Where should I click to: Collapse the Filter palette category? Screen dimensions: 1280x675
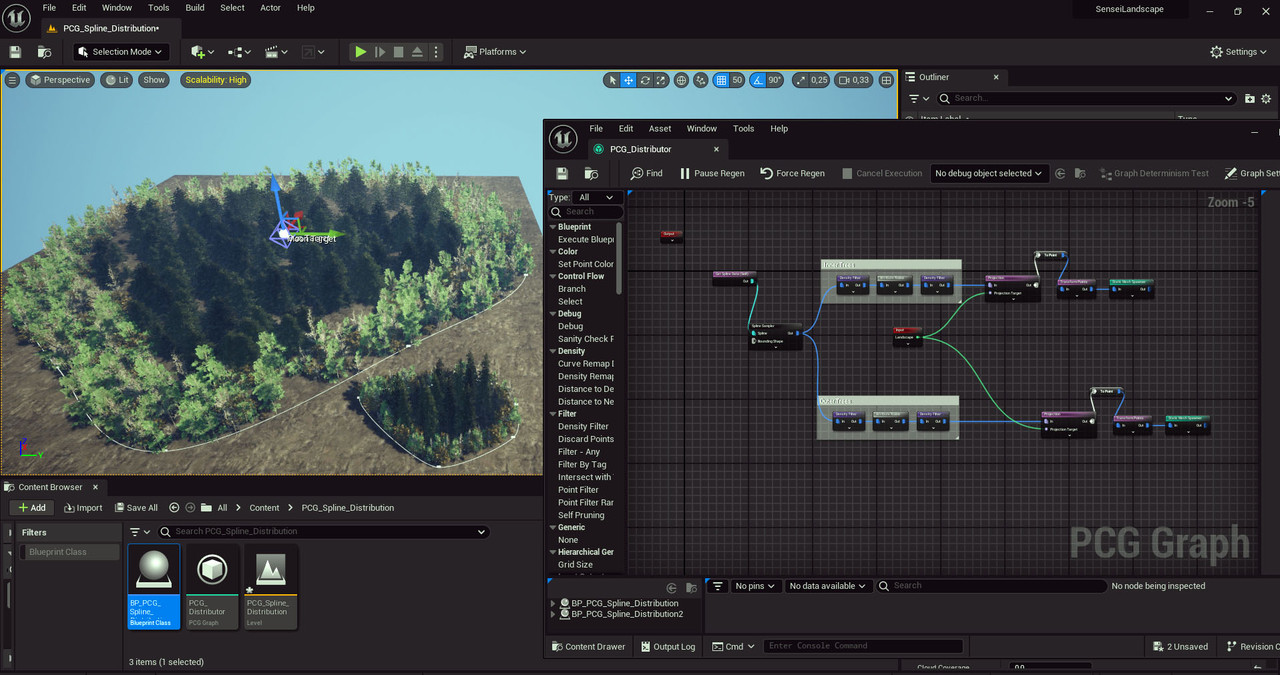[x=552, y=413]
